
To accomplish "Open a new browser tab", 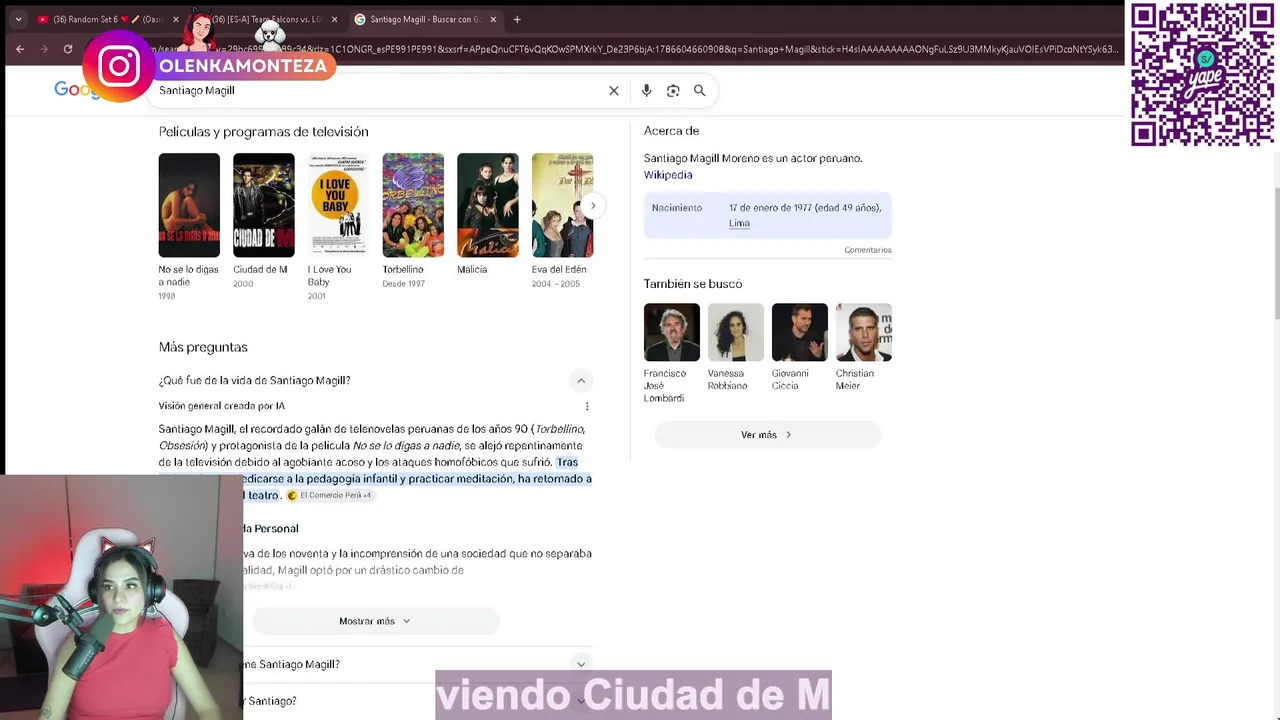I will coord(517,19).
